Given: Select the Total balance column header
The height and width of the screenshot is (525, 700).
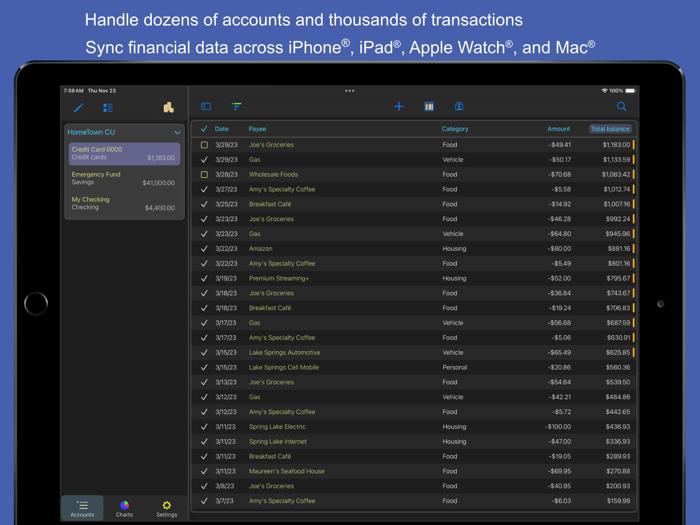Looking at the screenshot, I should (x=610, y=129).
